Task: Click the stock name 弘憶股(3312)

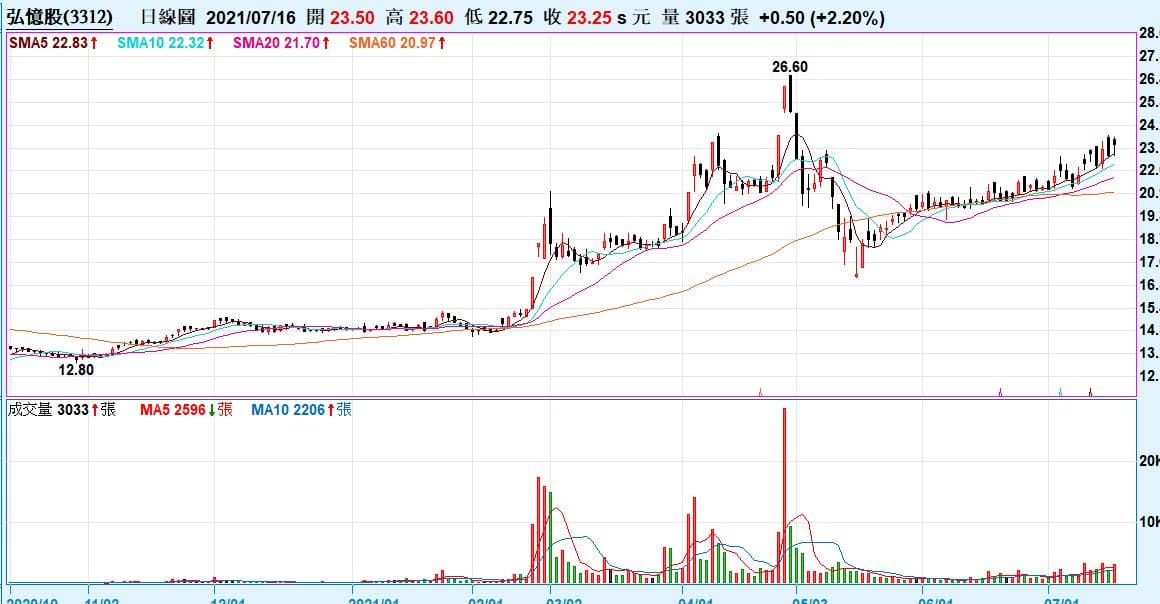Action: [x=60, y=16]
